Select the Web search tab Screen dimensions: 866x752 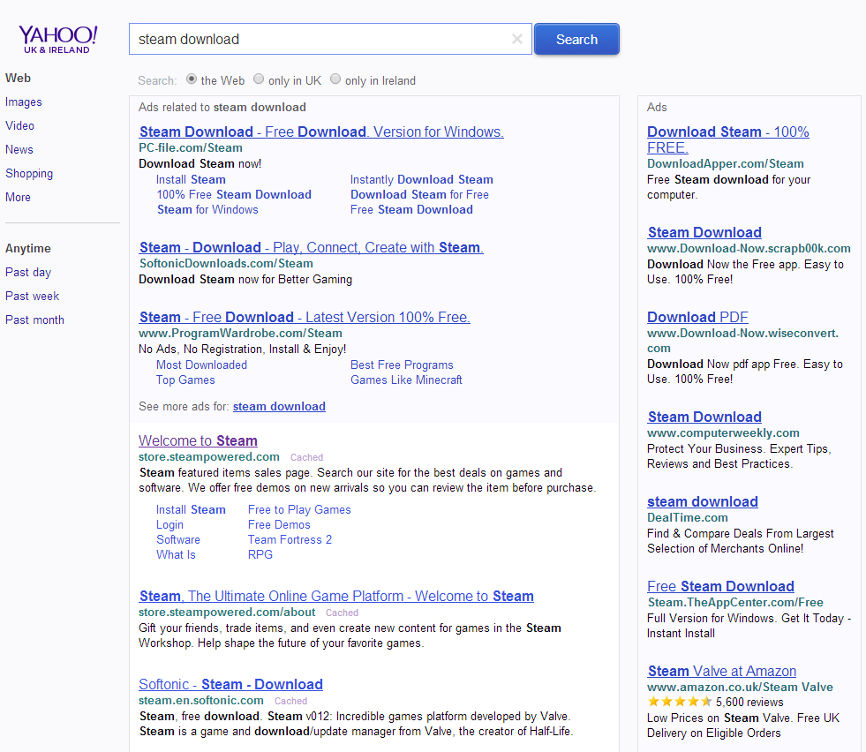[18, 78]
